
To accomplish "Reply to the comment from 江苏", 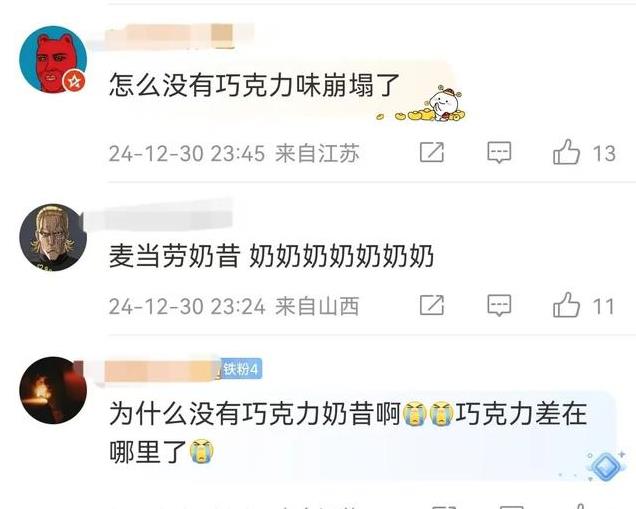I will click(499, 152).
